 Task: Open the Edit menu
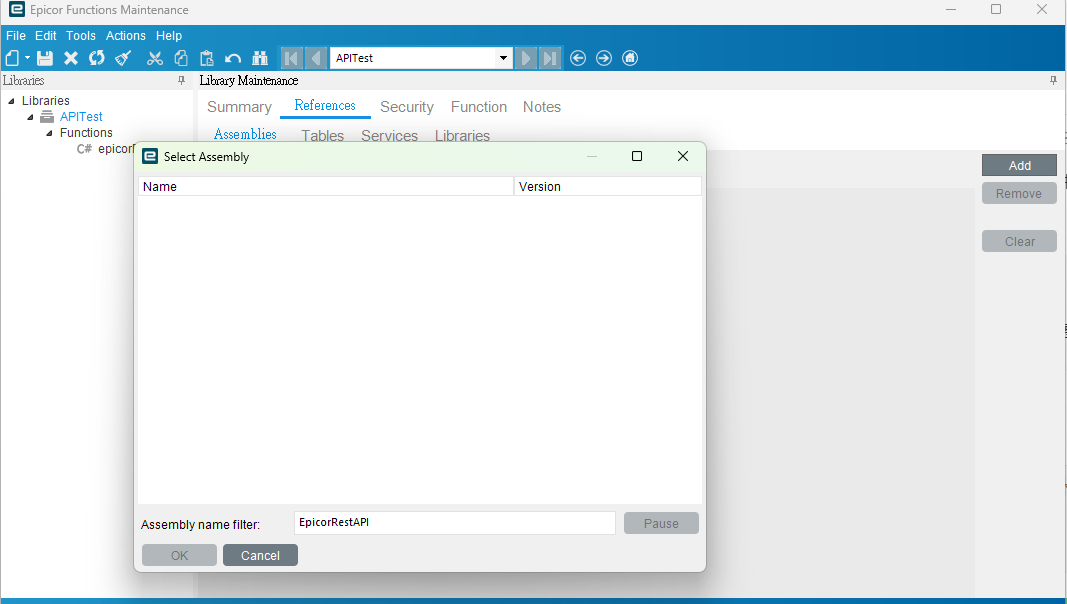[46, 35]
